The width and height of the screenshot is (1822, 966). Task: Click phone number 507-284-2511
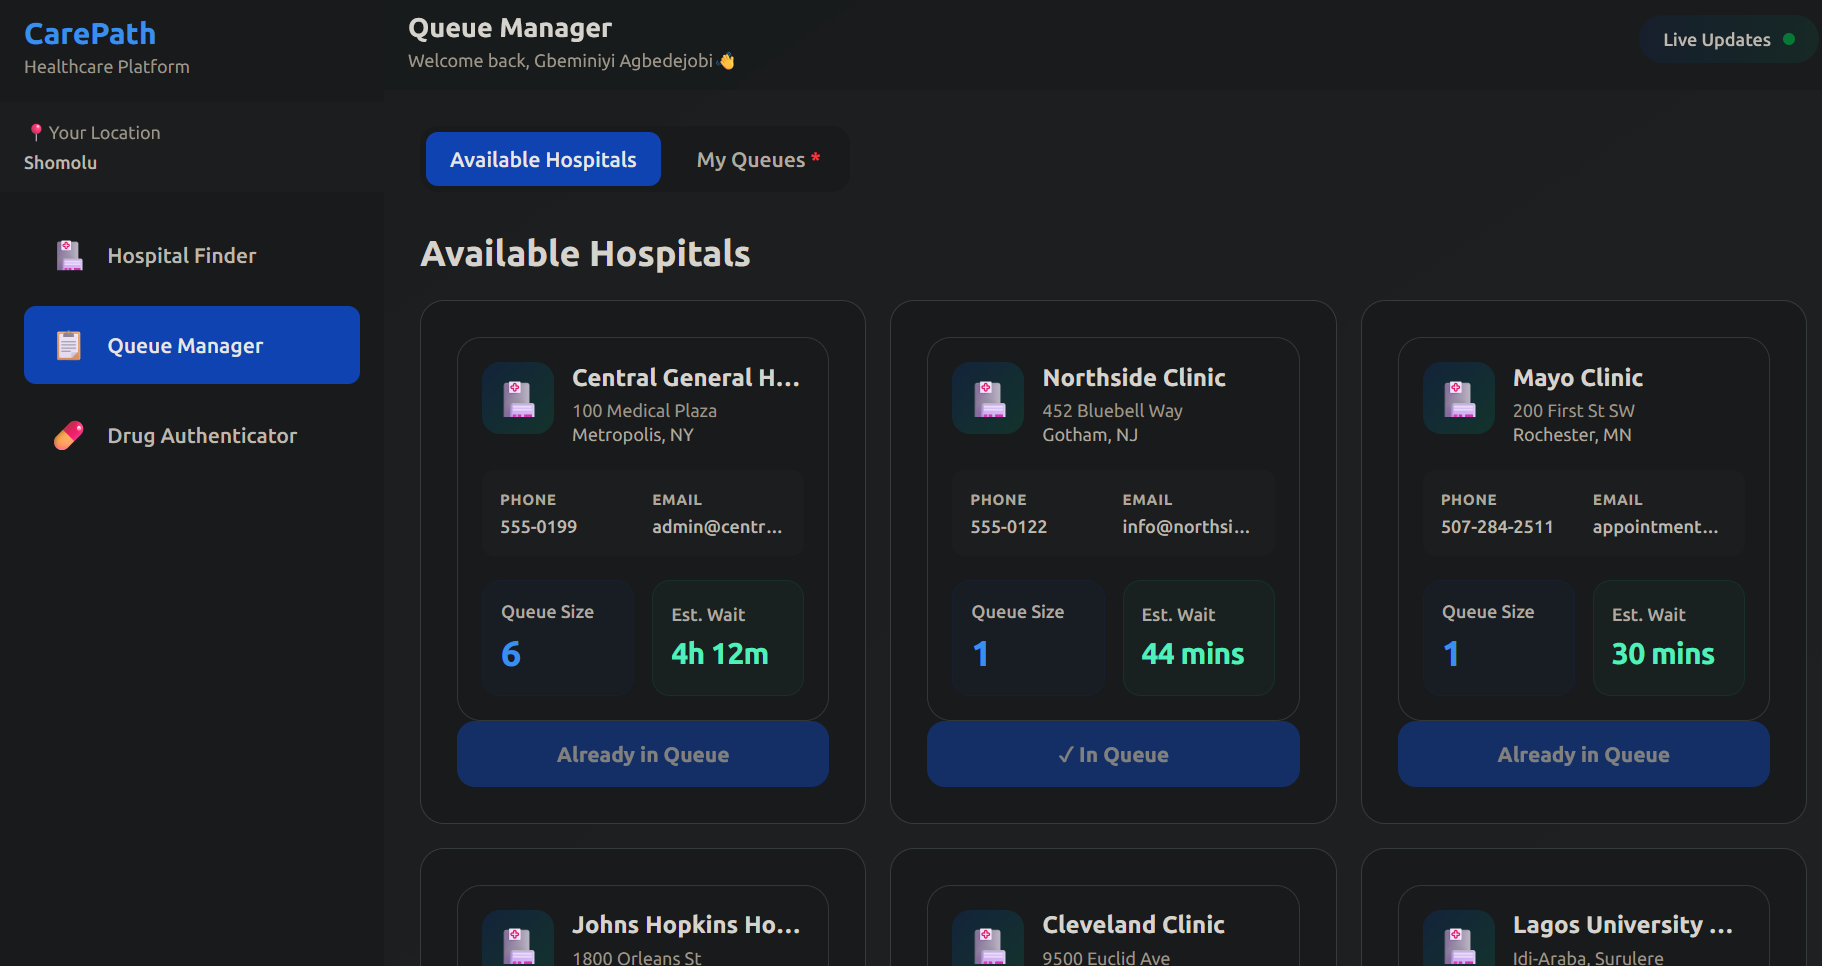click(1497, 527)
